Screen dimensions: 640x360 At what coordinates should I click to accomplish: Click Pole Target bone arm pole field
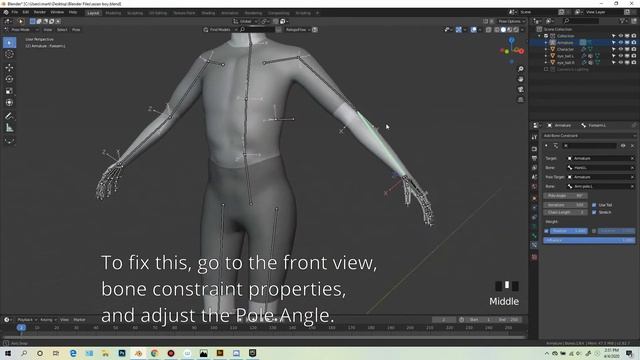pos(600,187)
